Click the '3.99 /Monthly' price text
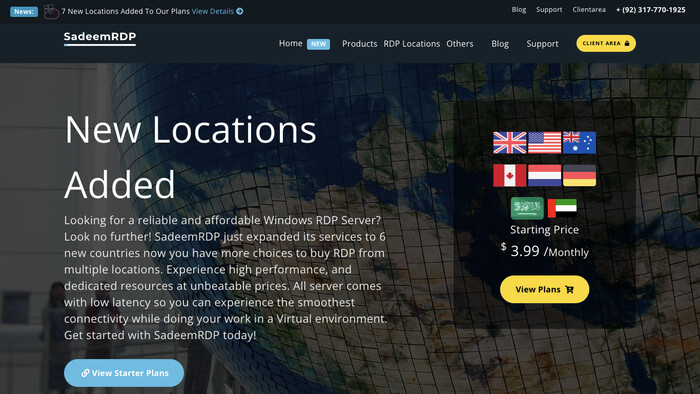Image resolution: width=700 pixels, height=394 pixels. (549, 251)
